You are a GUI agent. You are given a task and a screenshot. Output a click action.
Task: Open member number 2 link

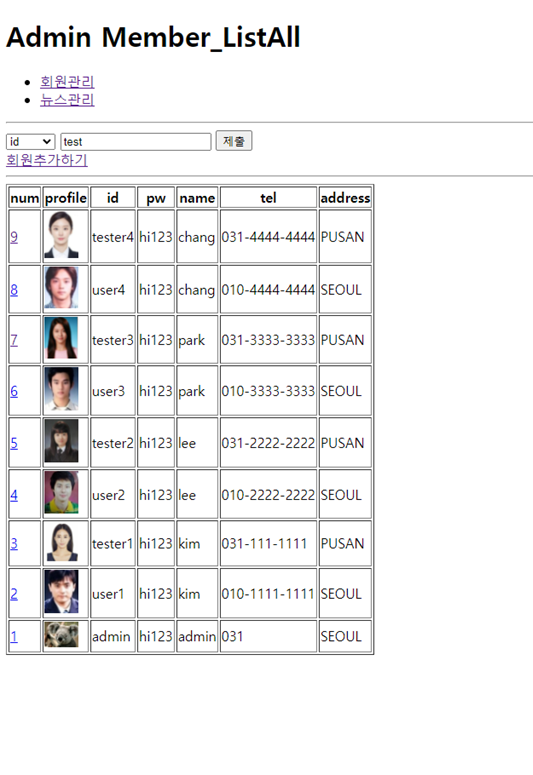coord(14,594)
